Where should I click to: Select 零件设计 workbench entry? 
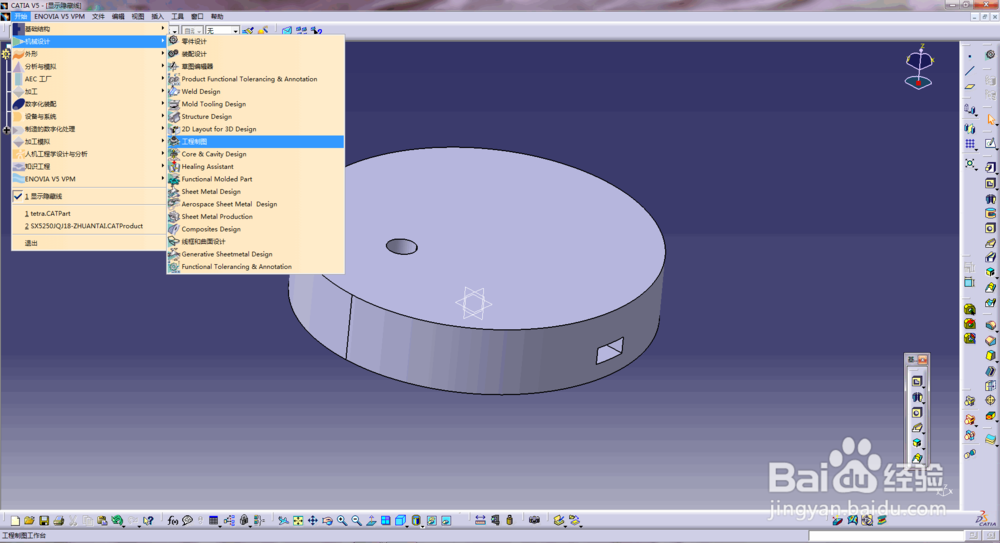point(256,41)
